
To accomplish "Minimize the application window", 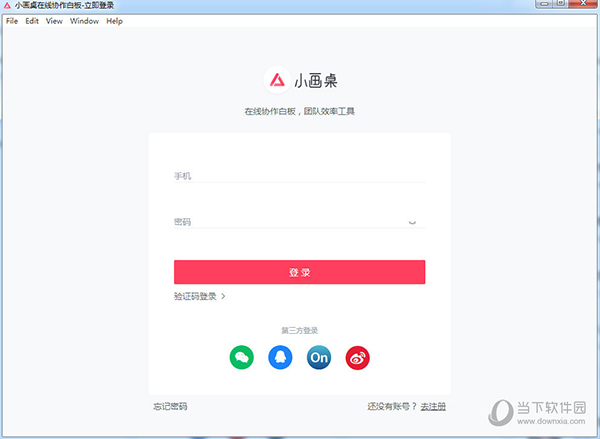I will click(x=543, y=3).
